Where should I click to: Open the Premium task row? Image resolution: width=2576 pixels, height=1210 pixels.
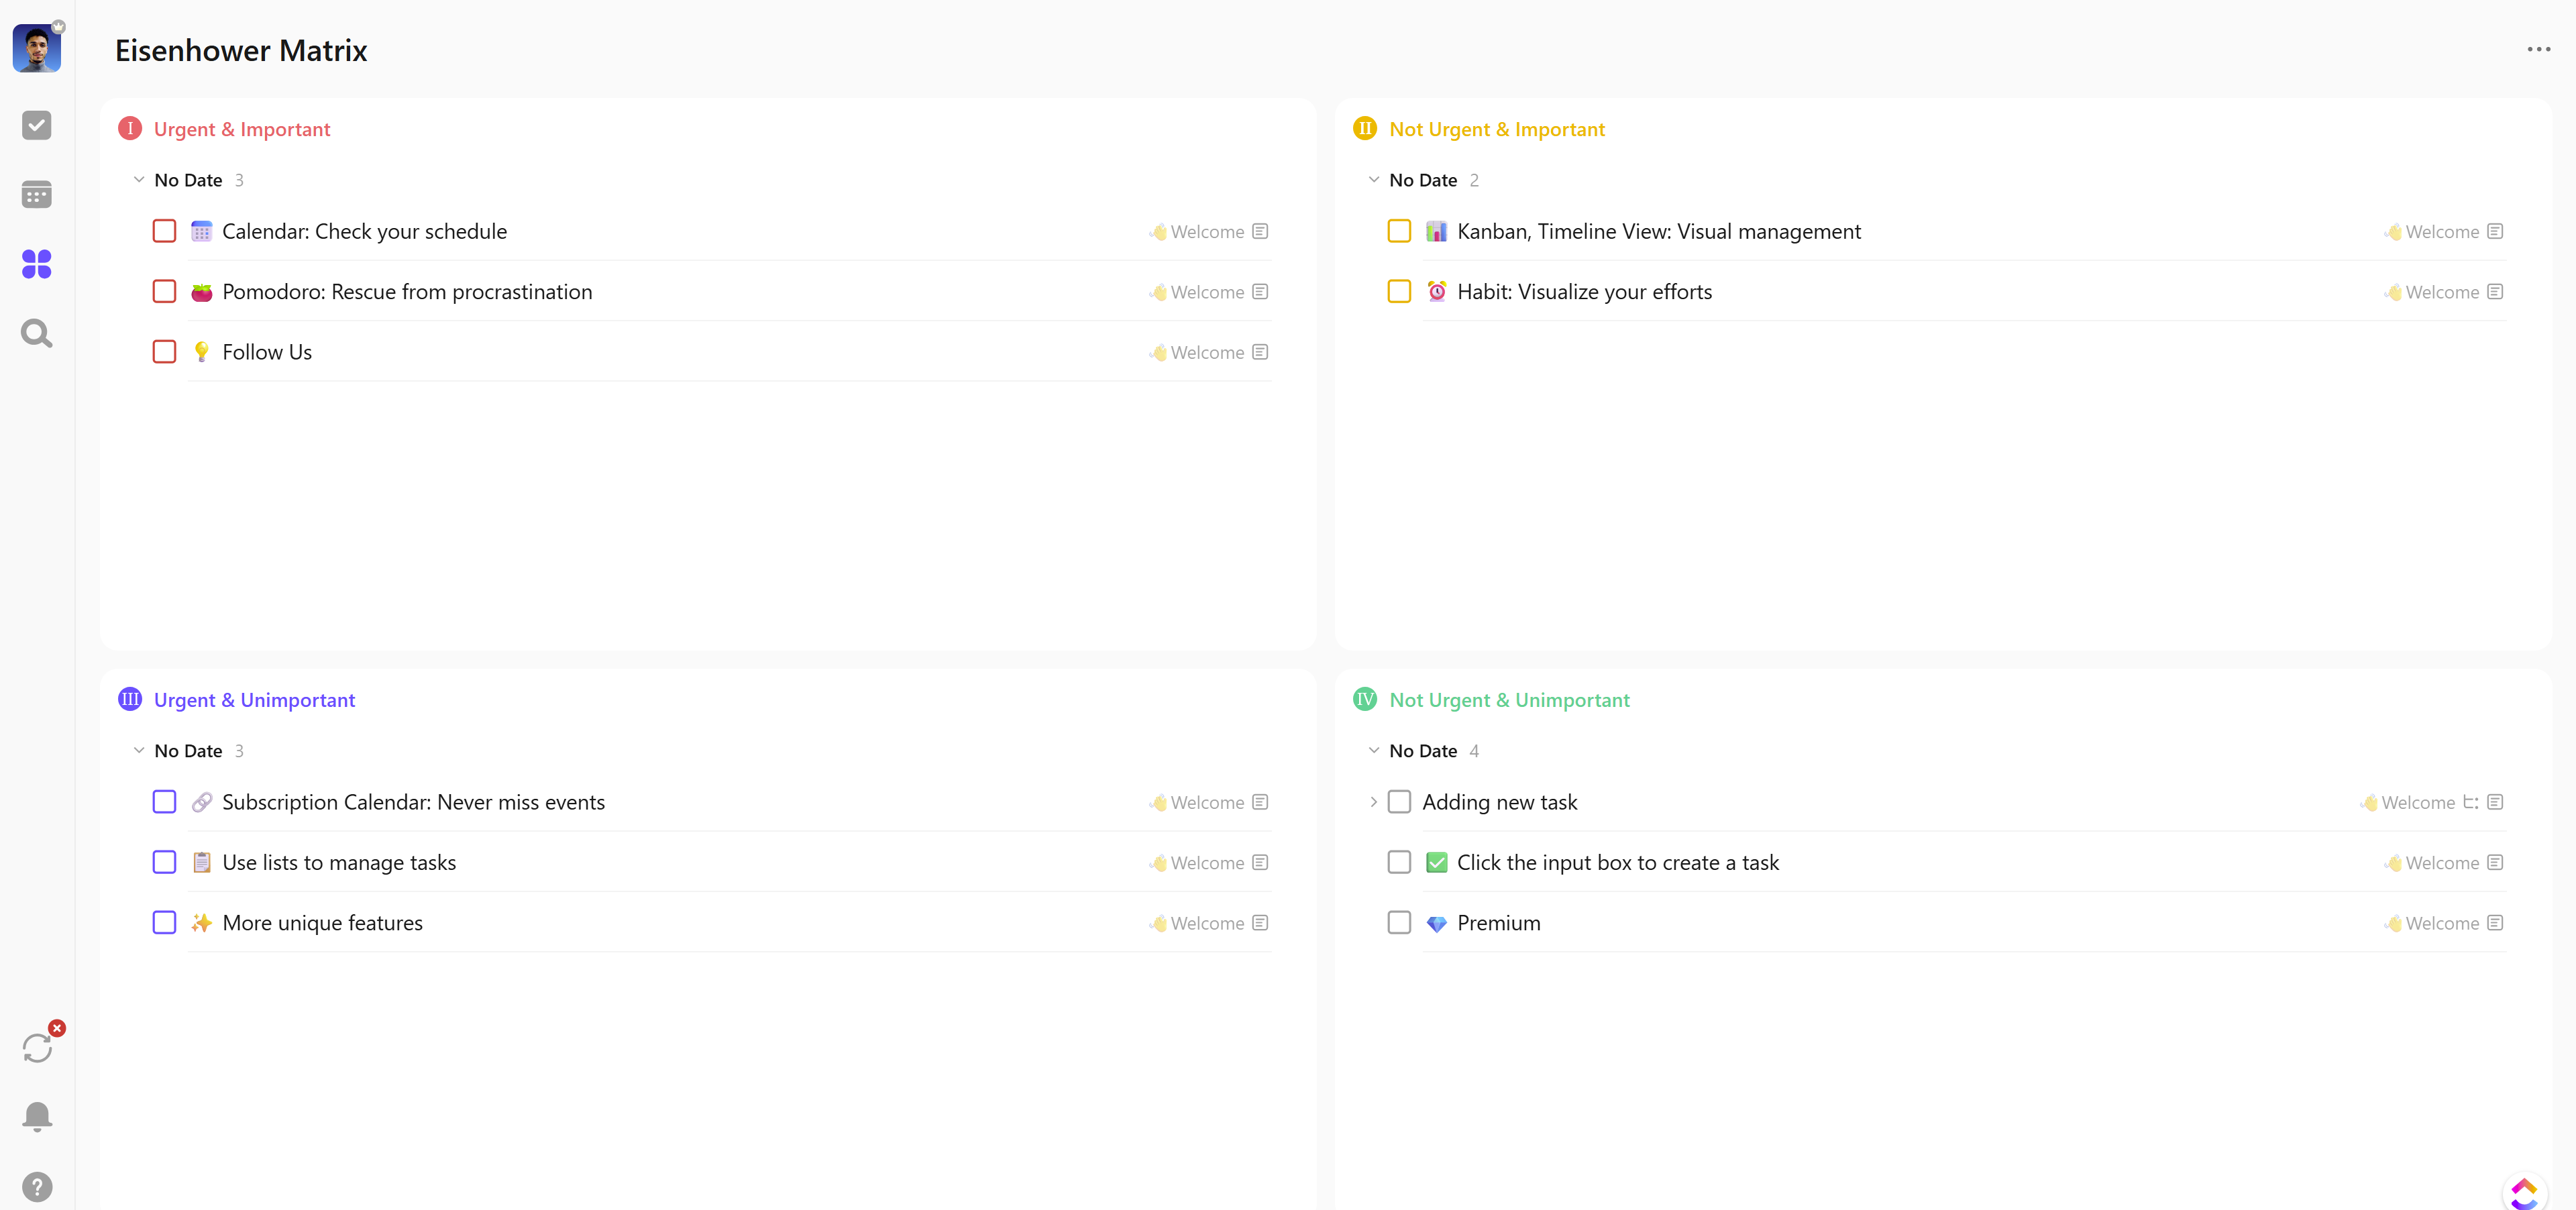(1498, 923)
